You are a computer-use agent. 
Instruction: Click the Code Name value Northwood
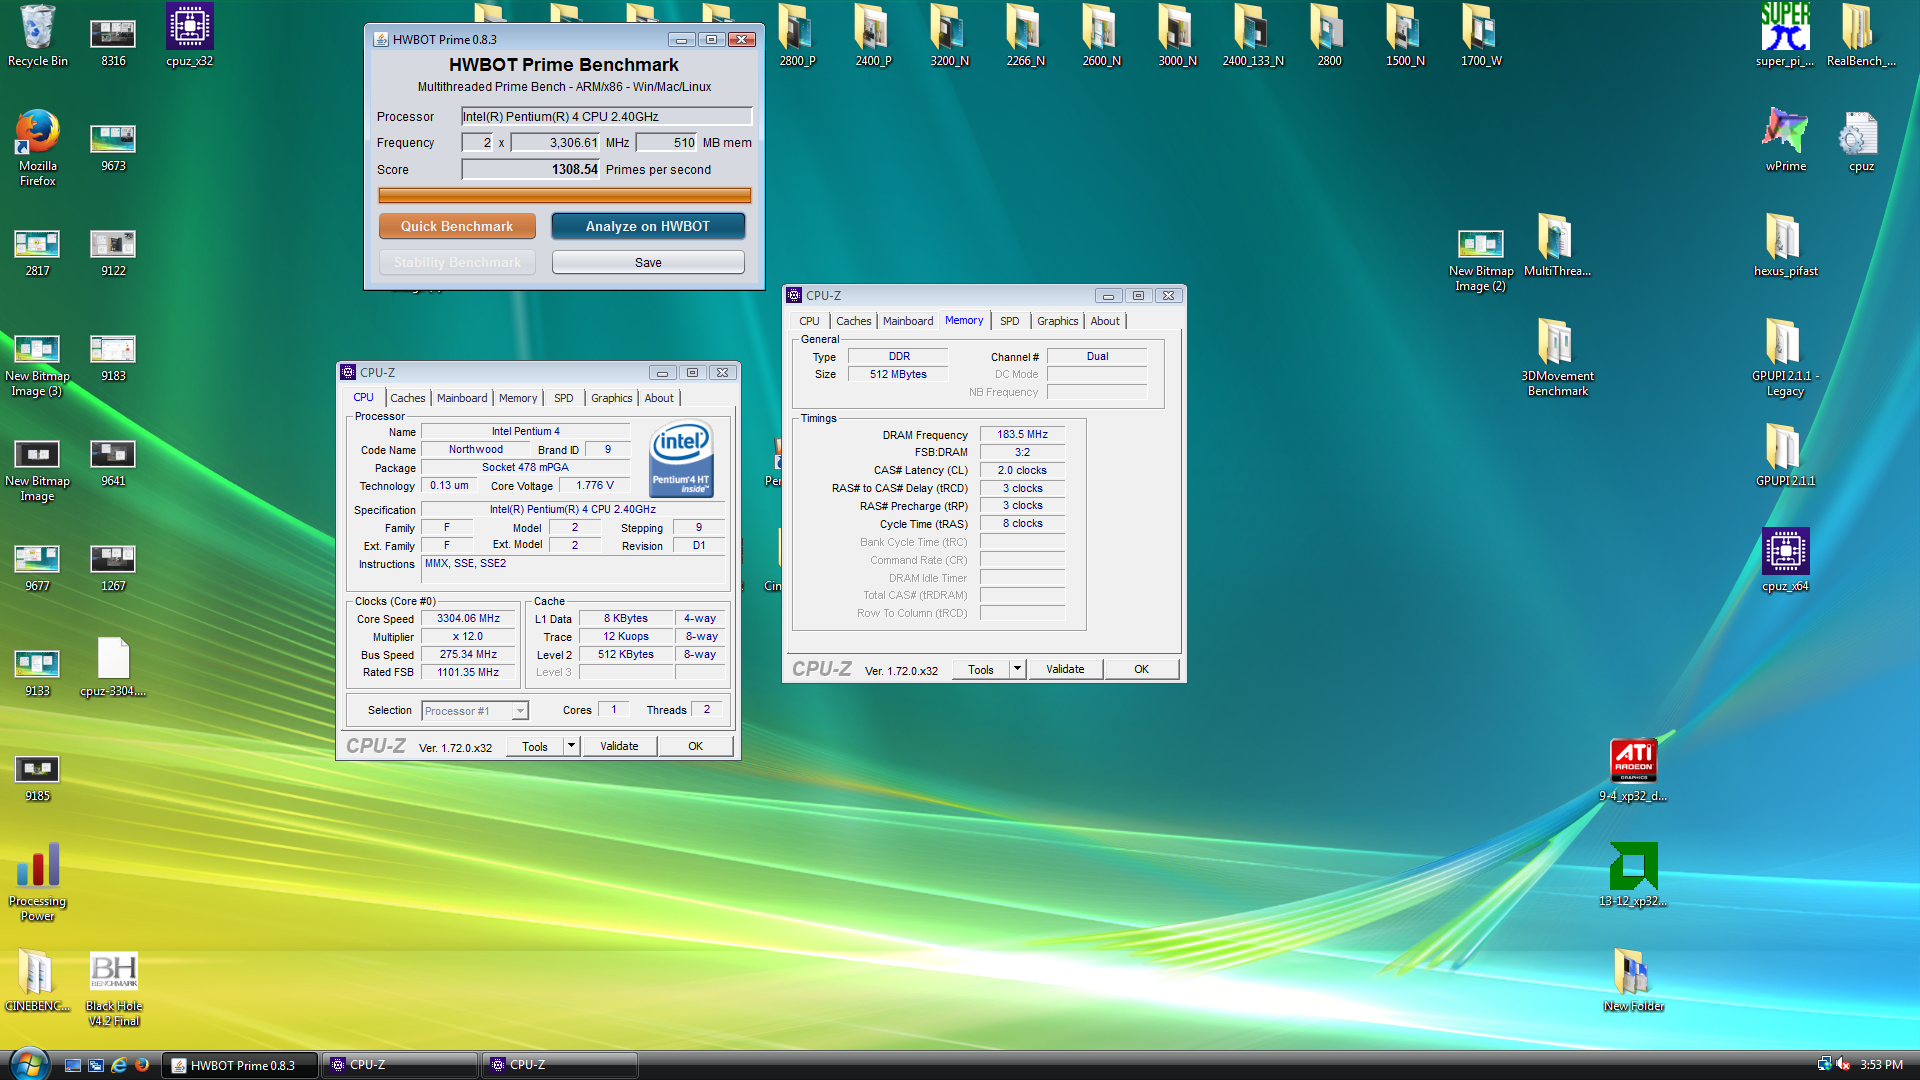tap(476, 450)
